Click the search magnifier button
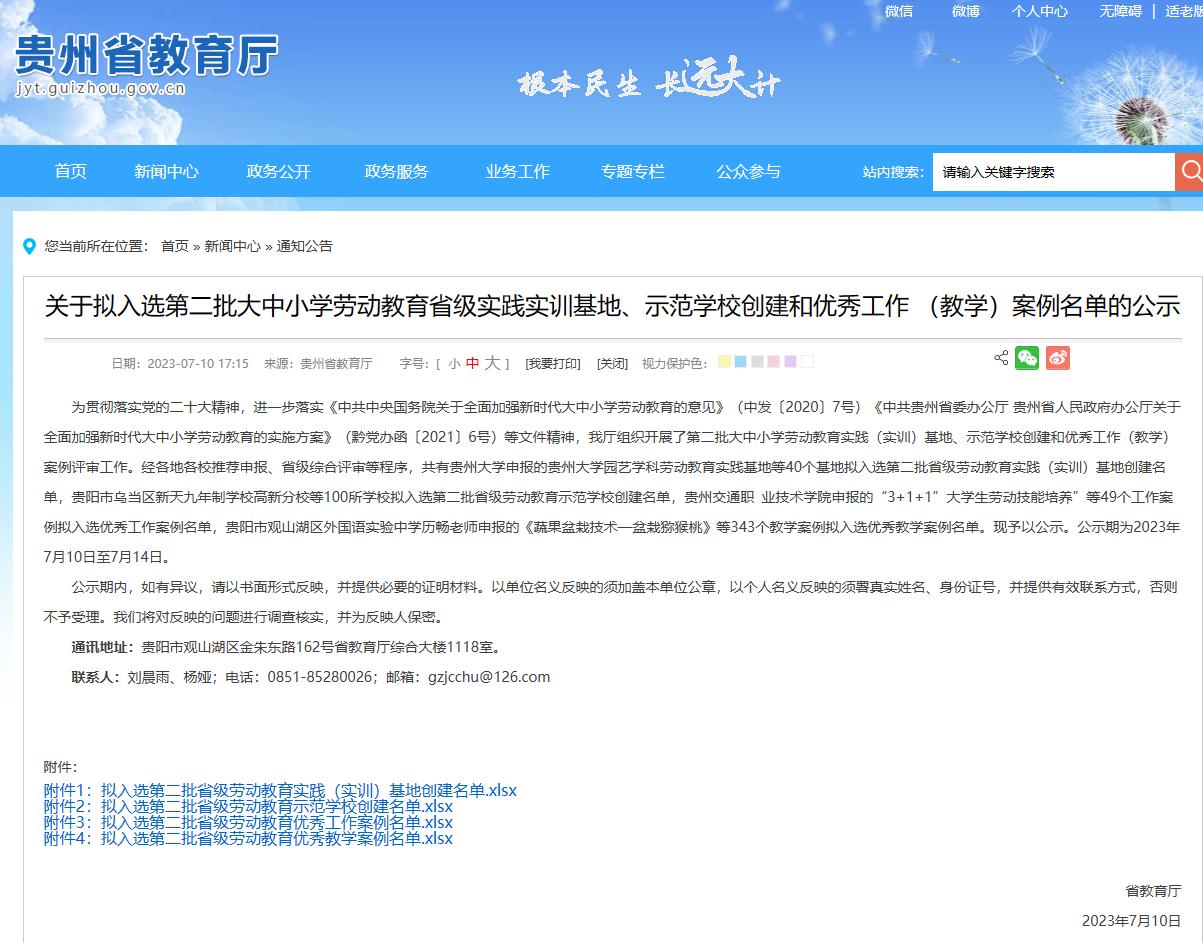The height and width of the screenshot is (943, 1203). tap(1189, 172)
